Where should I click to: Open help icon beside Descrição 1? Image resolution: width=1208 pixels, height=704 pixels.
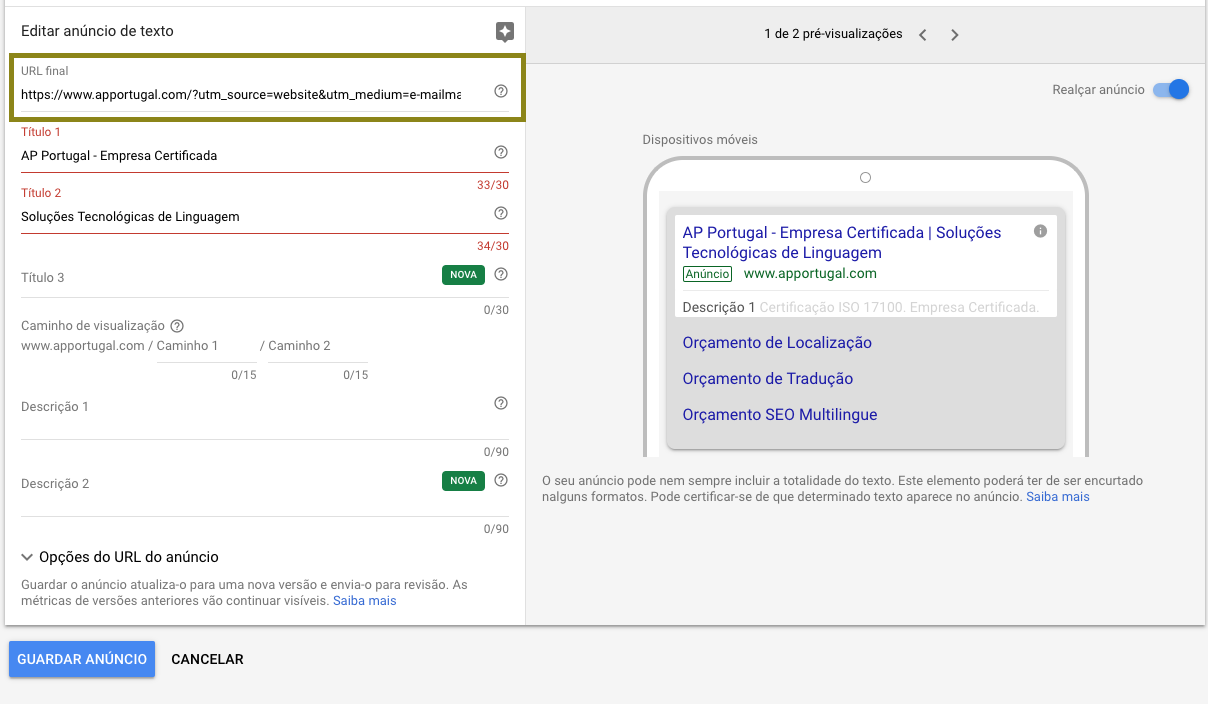point(501,403)
